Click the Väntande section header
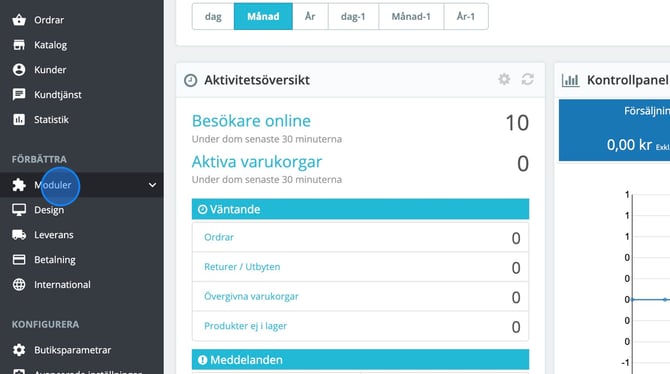The height and width of the screenshot is (374, 670). click(360, 209)
